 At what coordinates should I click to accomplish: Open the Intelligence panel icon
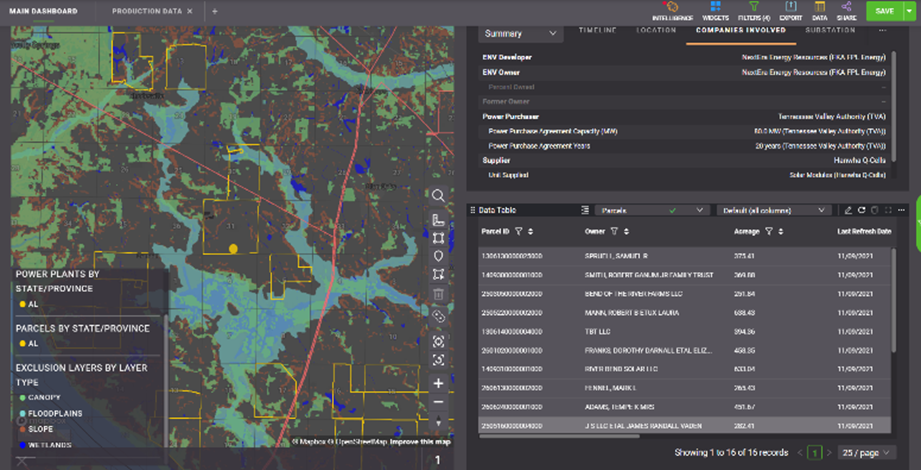tap(672, 7)
